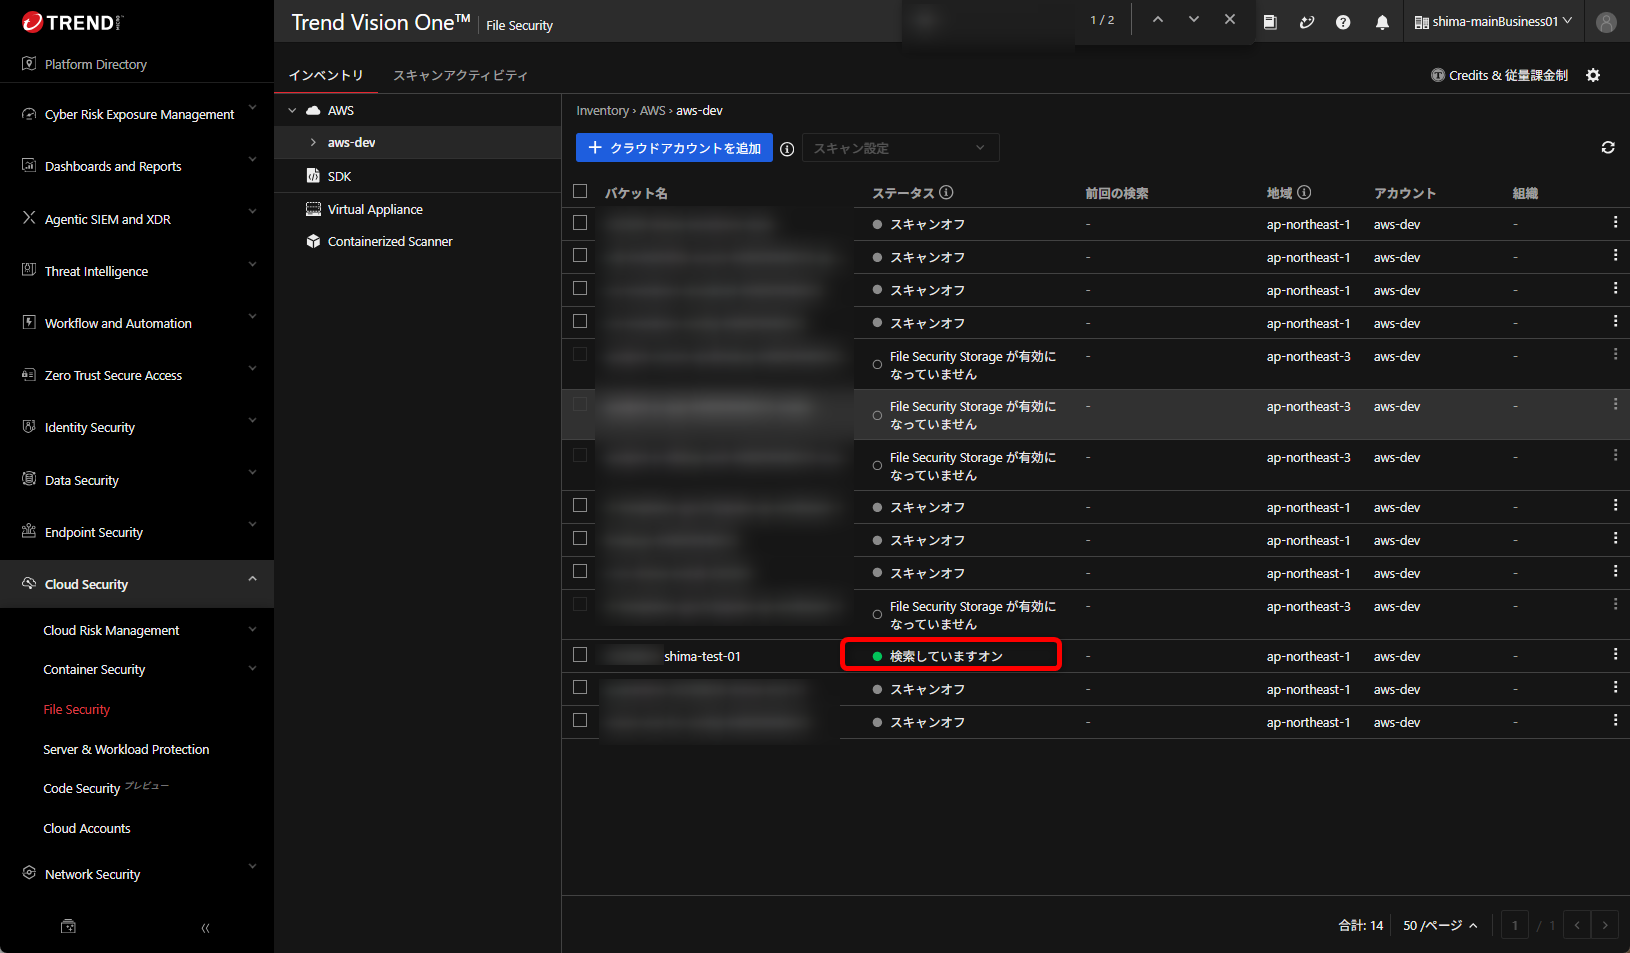Check the eighth bucket row checkbox
The width and height of the screenshot is (1630, 953).
coord(580,505)
